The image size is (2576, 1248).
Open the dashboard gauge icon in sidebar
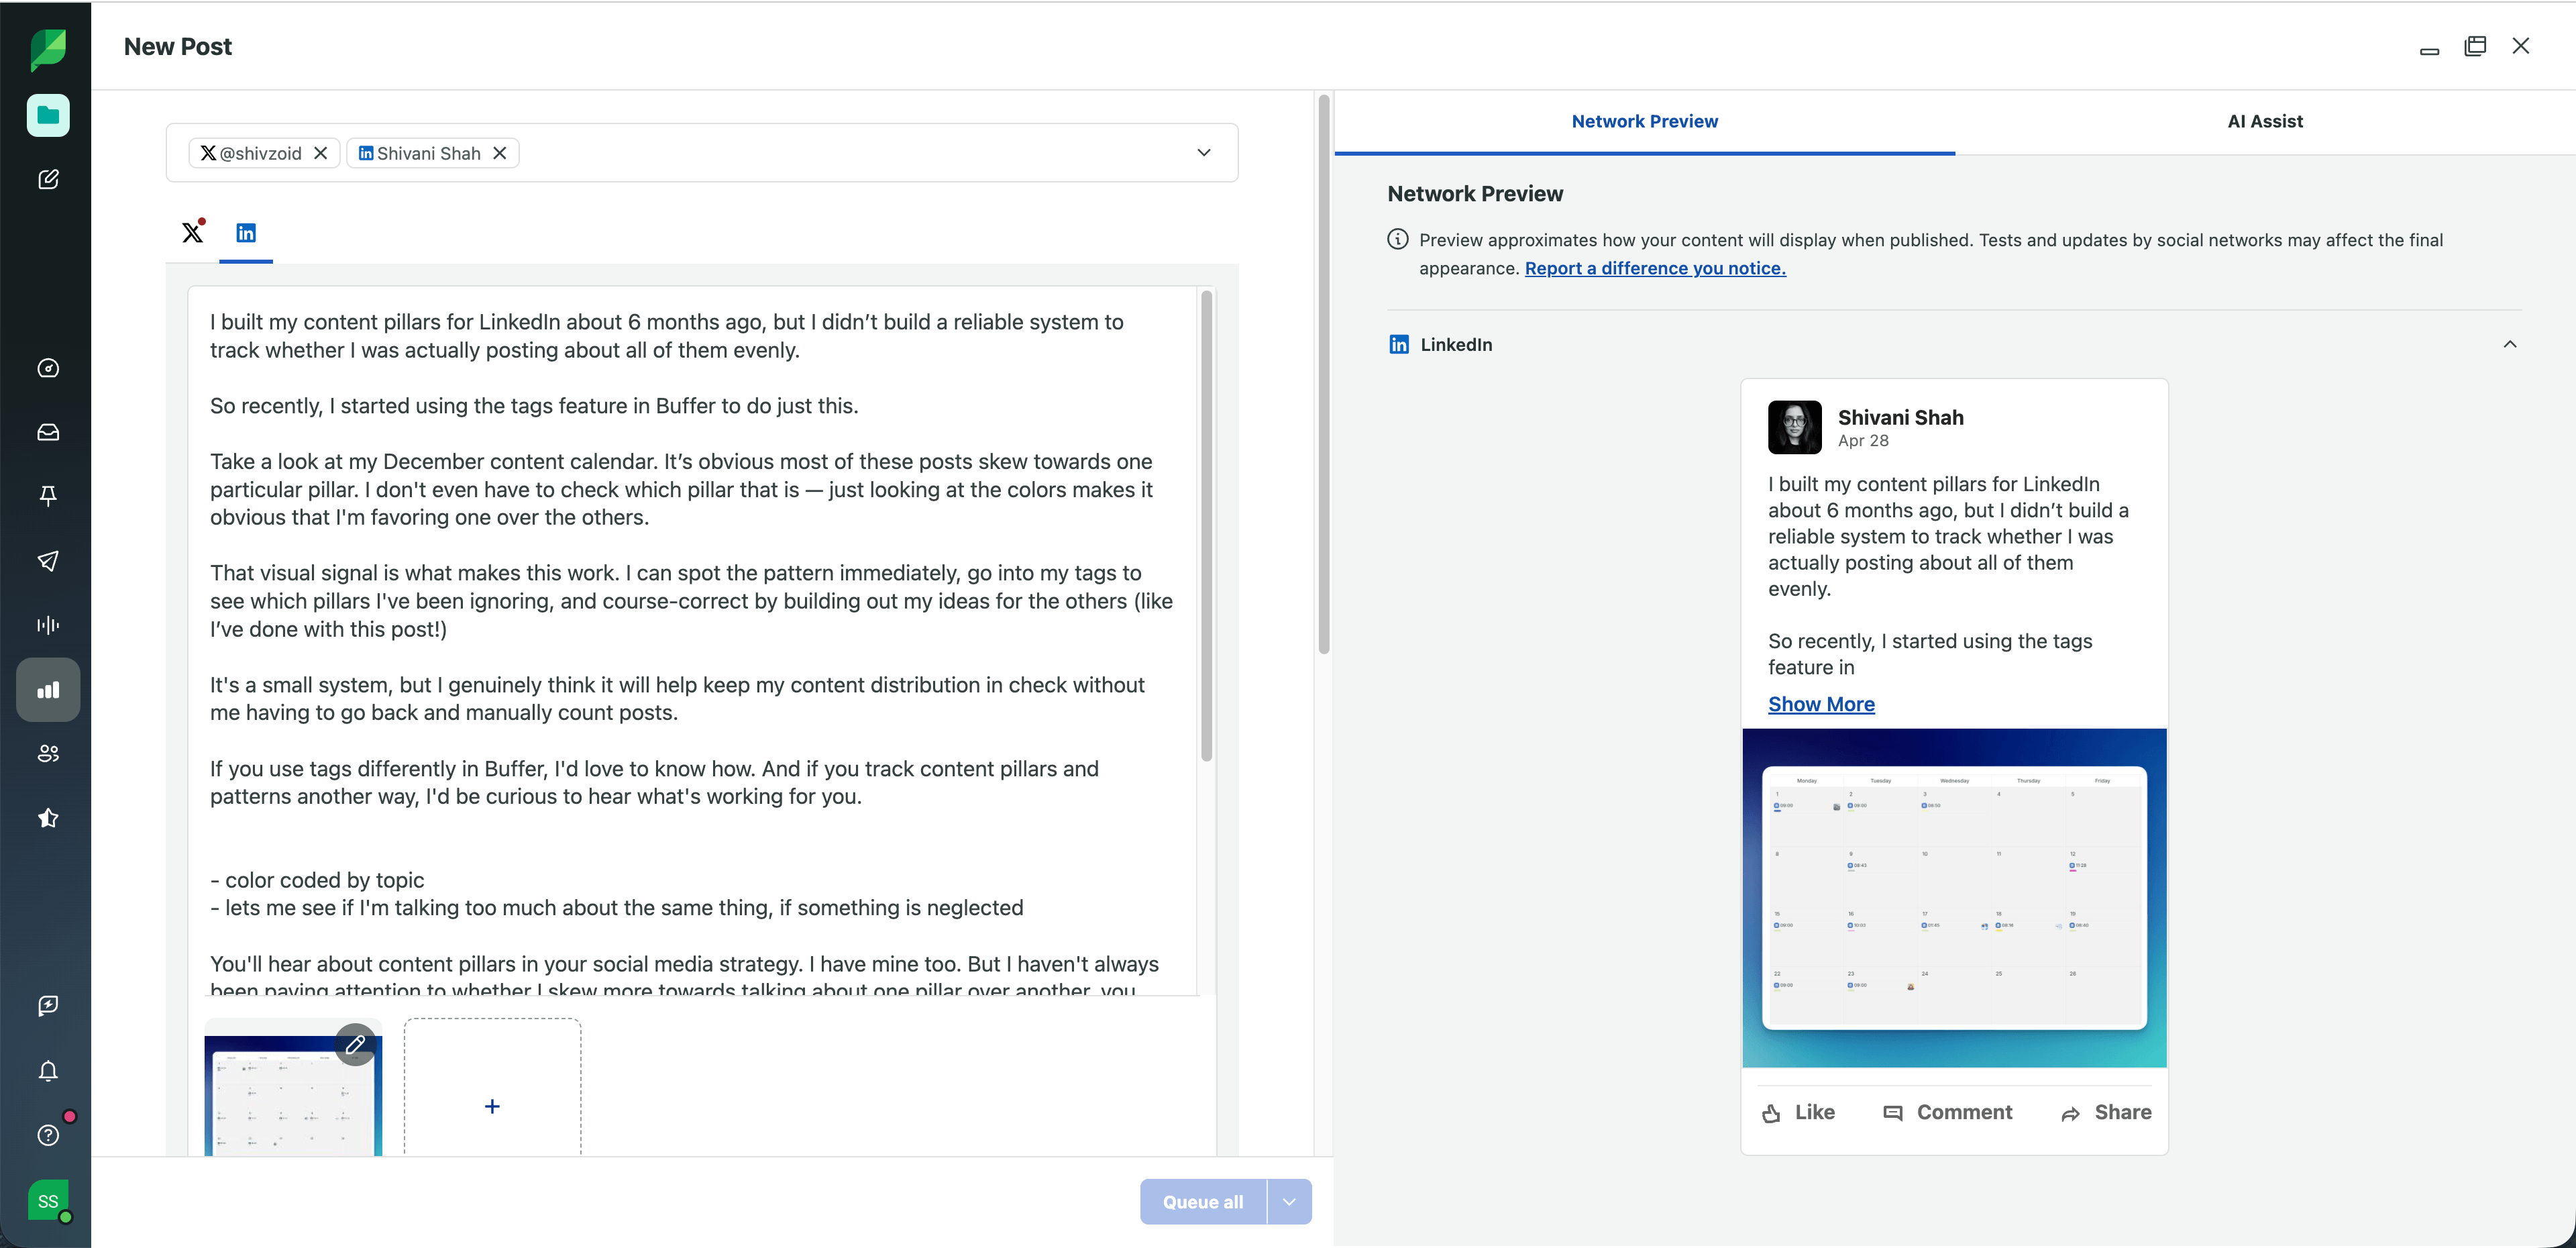click(x=48, y=368)
